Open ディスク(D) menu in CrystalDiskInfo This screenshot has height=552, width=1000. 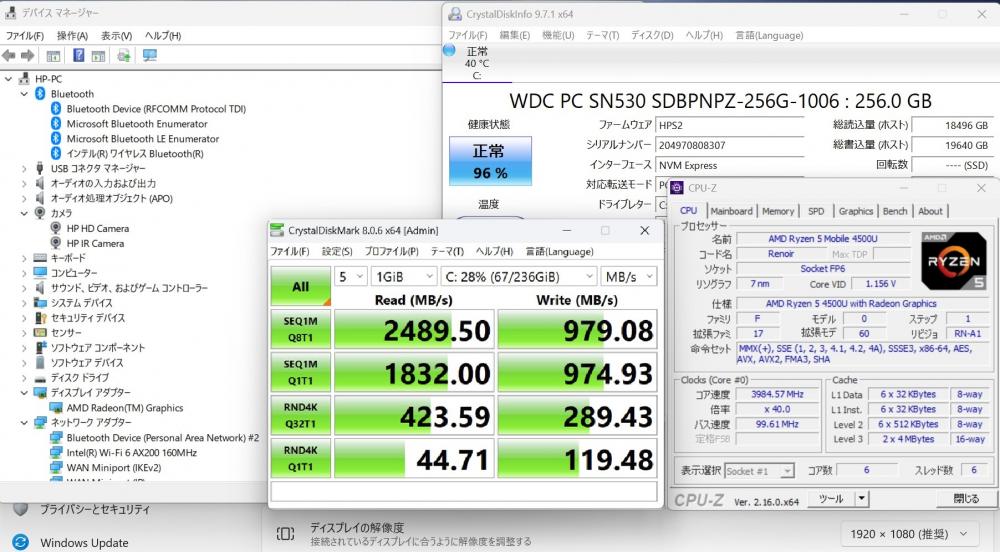pos(652,35)
